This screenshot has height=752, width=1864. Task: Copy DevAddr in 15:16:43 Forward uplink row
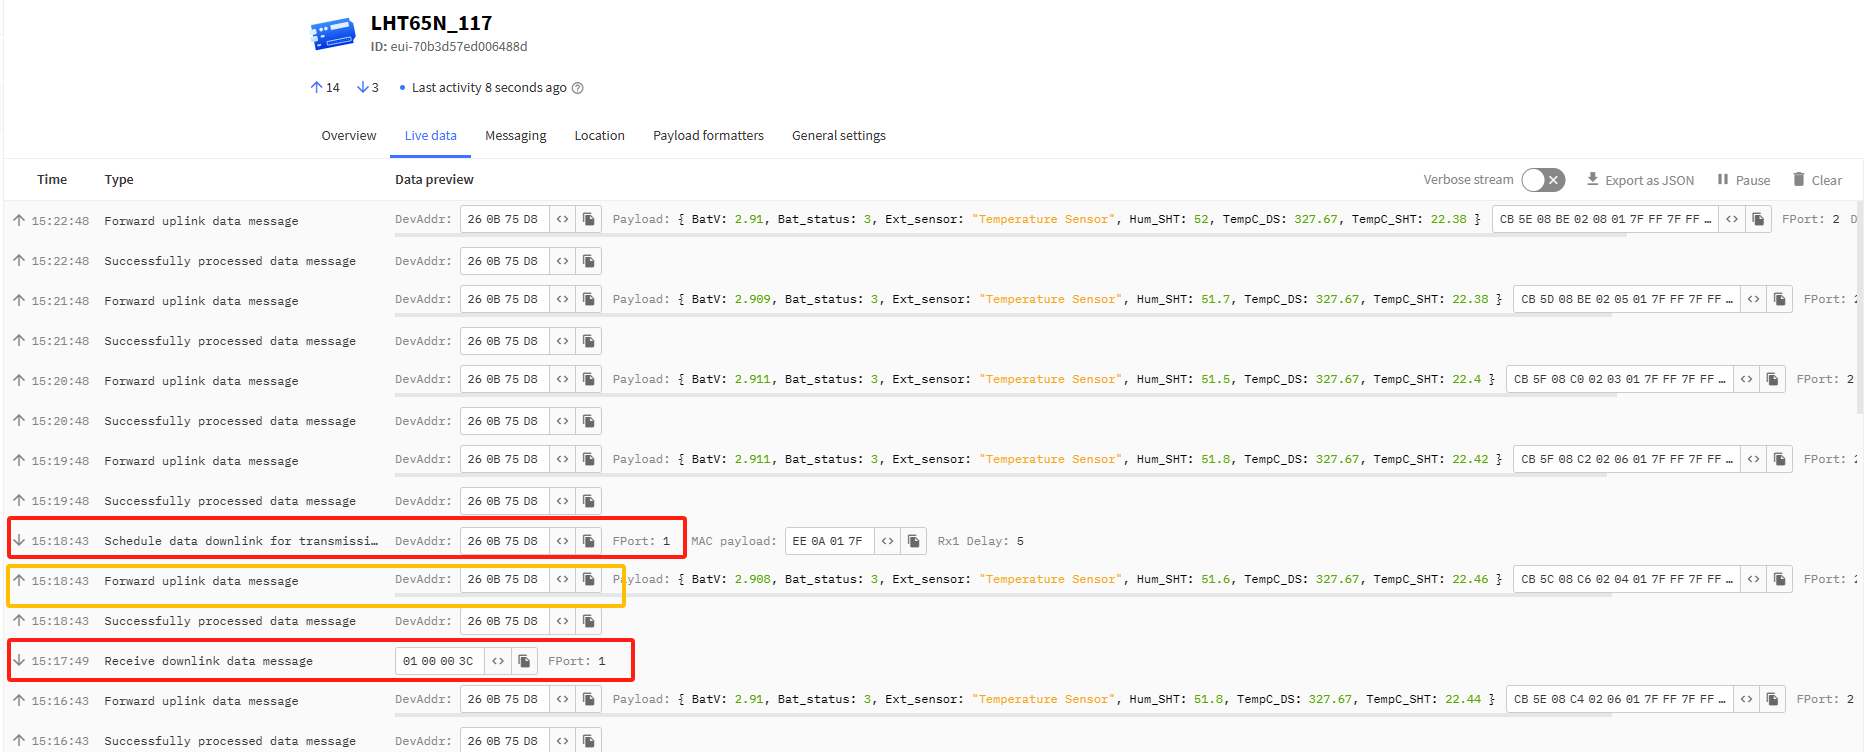(589, 699)
